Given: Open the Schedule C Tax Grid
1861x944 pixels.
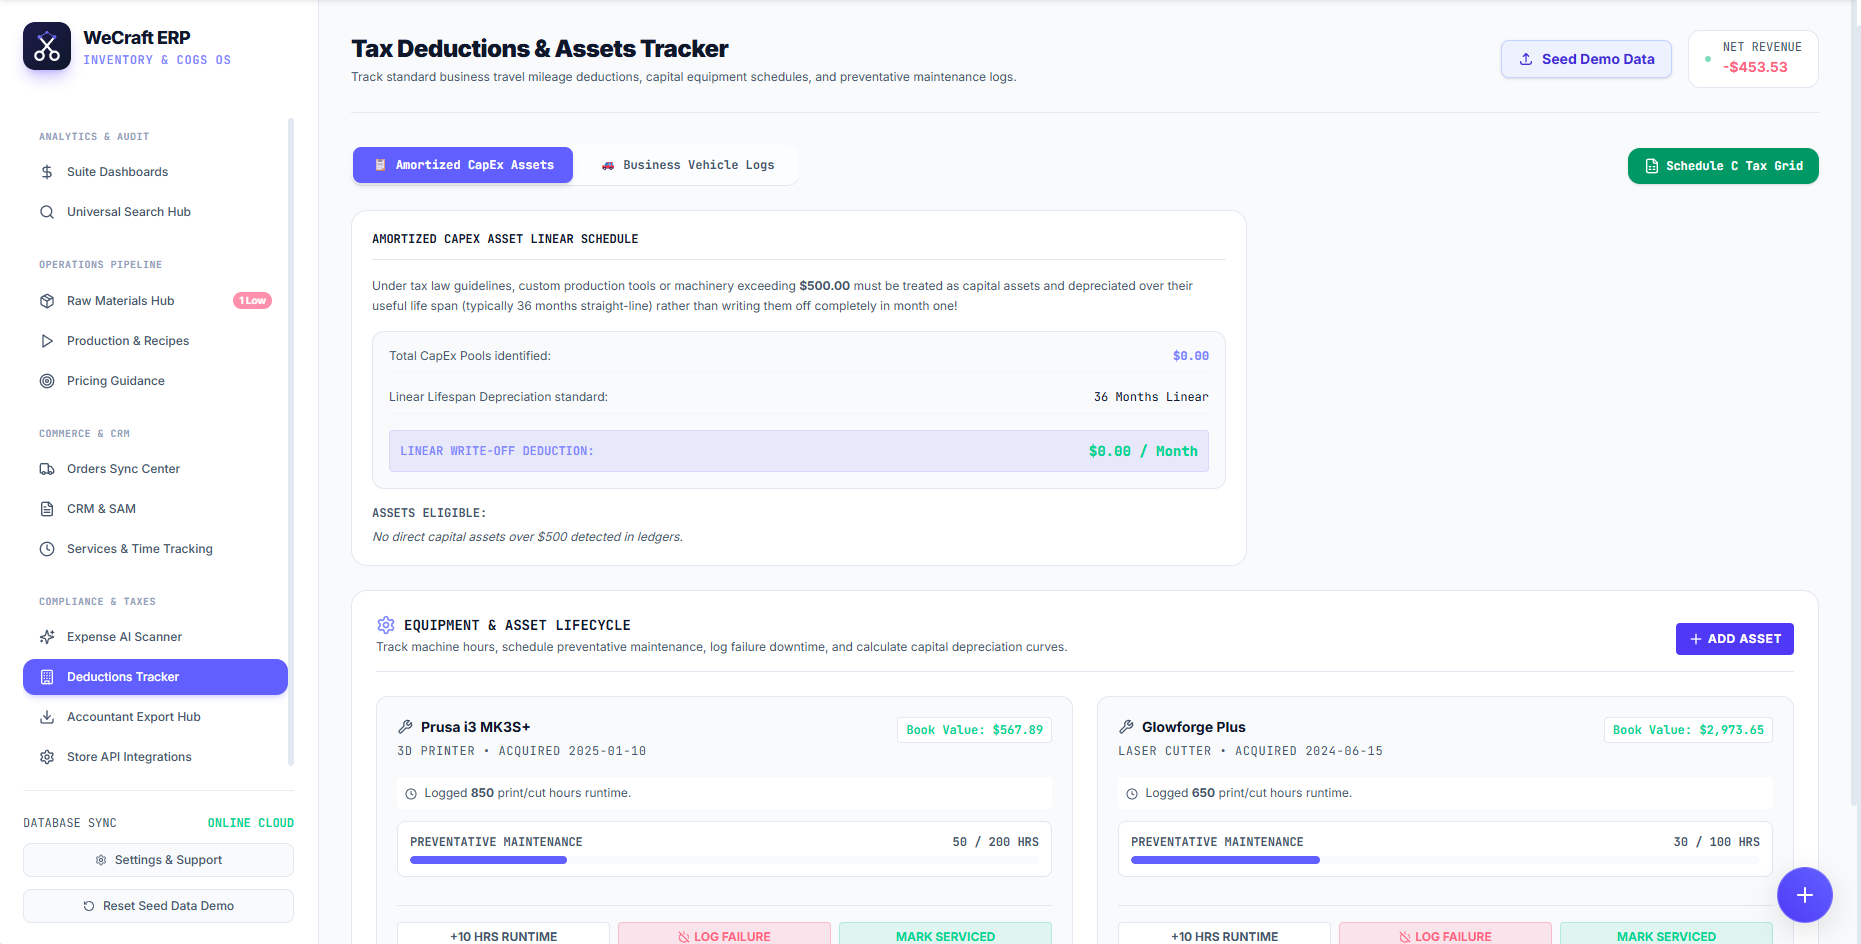Looking at the screenshot, I should [x=1723, y=166].
